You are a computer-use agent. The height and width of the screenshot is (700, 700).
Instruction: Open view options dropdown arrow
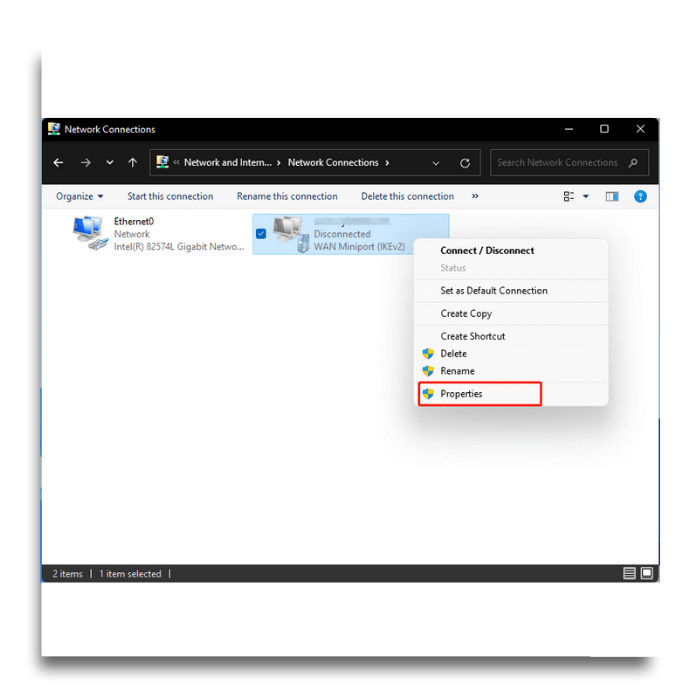[x=586, y=196]
